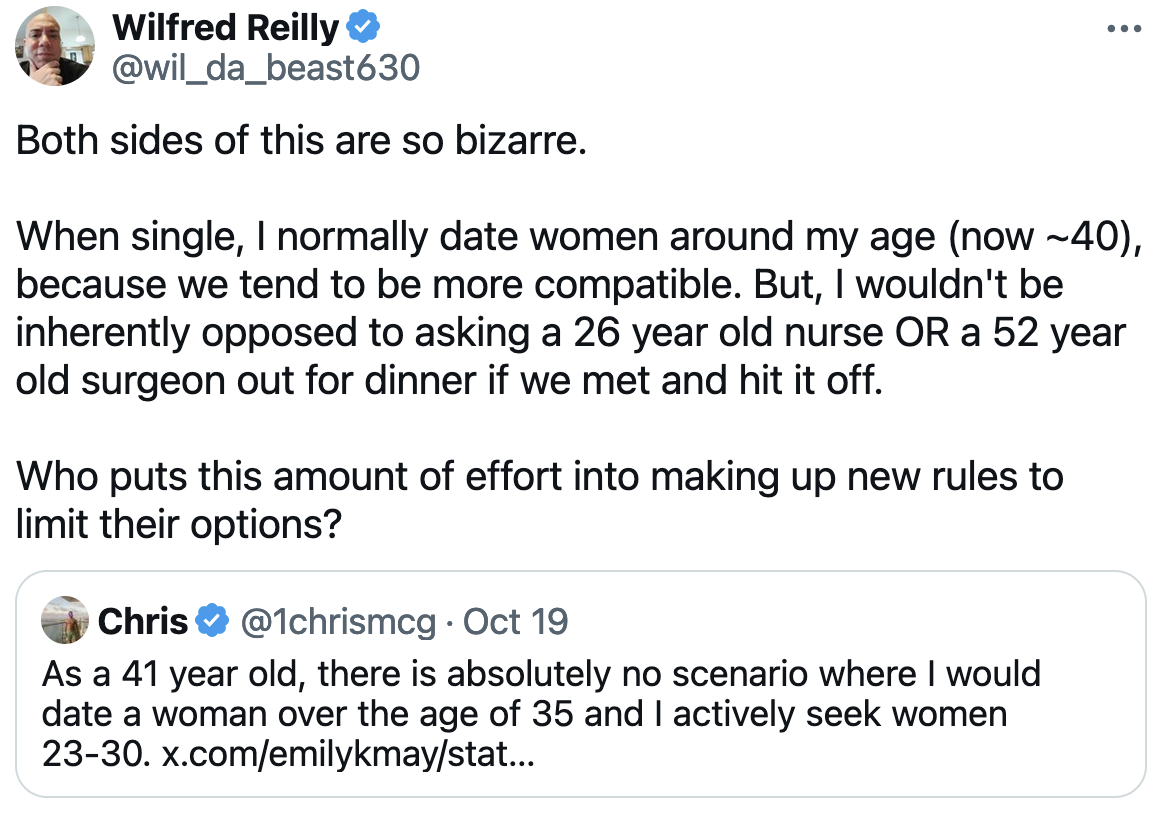Click Wilfred Reilly's profile avatar
The width and height of the screenshot is (1172, 818).
(x=56, y=48)
